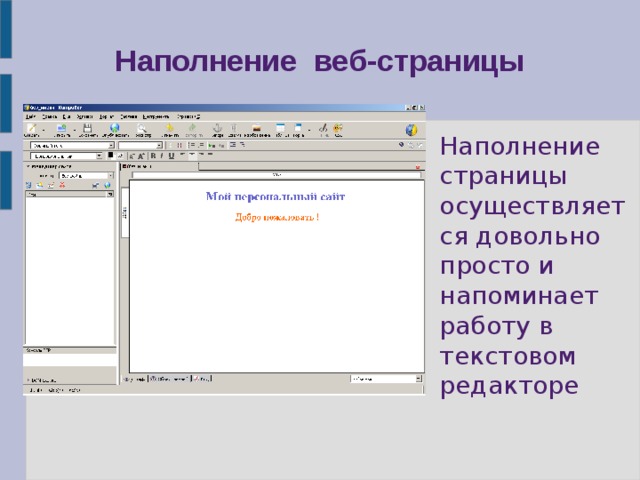This screenshot has height=480, width=640.
Task: Open the CSS editor palette icon
Action: (338, 128)
